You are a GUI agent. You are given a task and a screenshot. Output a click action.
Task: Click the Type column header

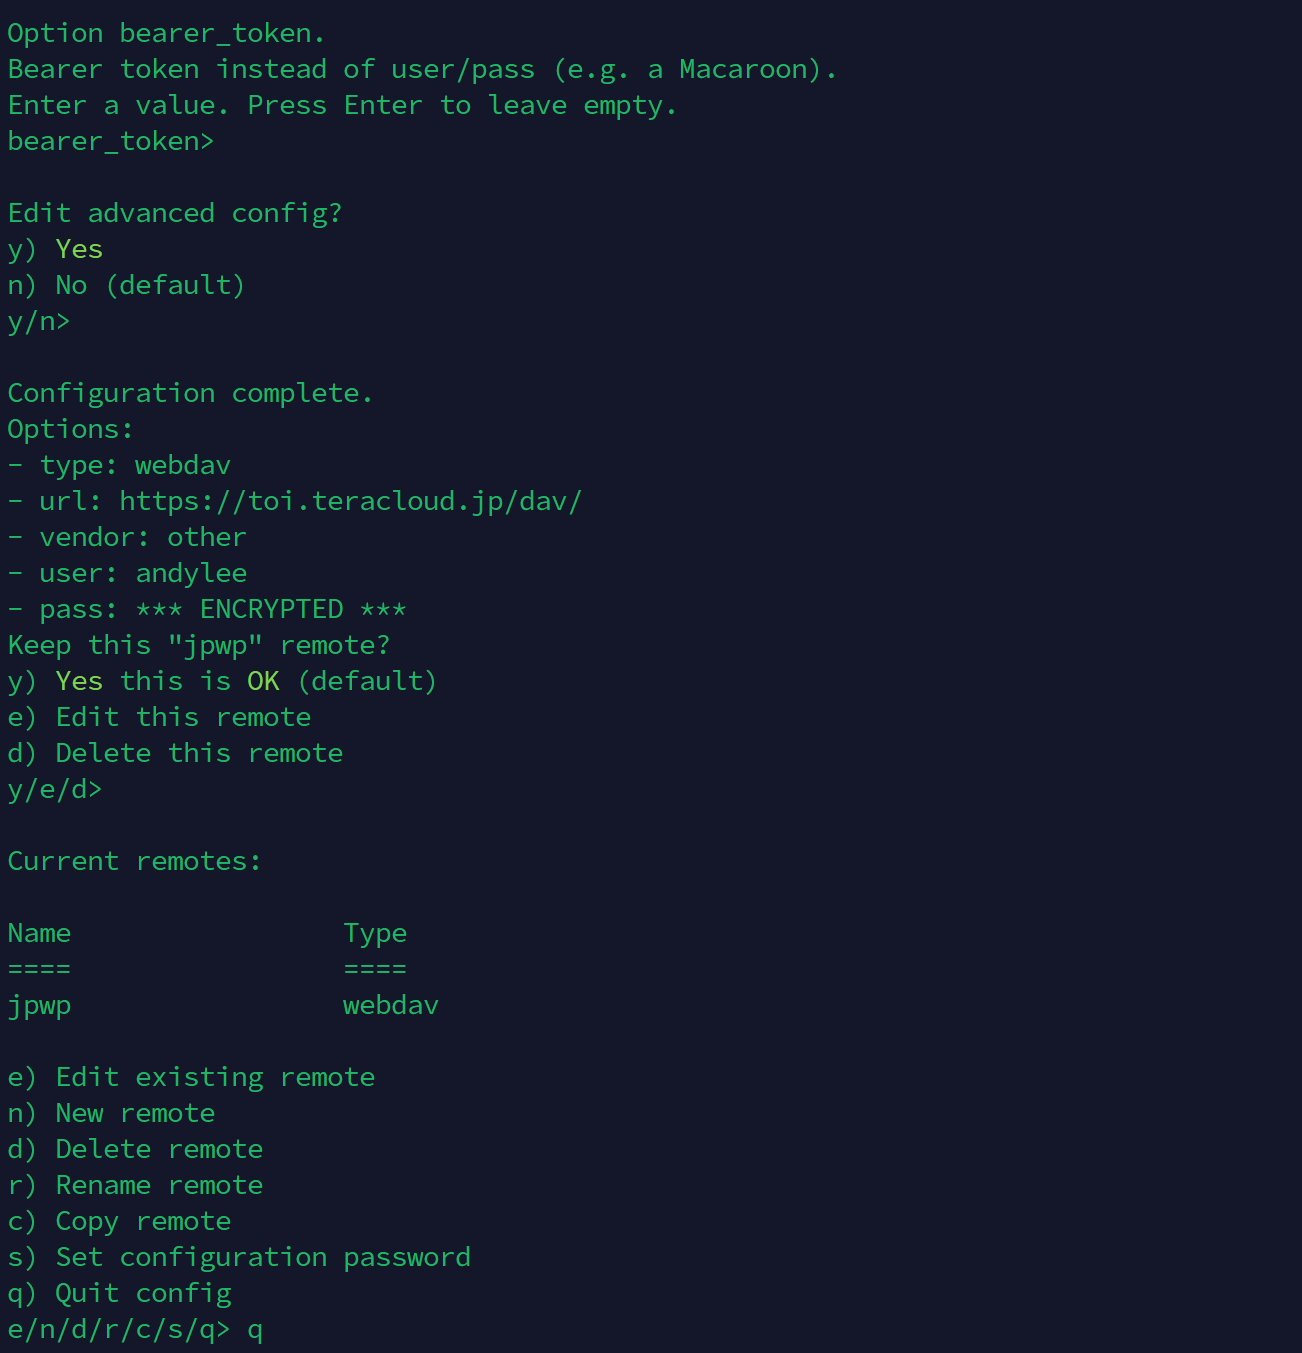(x=375, y=934)
